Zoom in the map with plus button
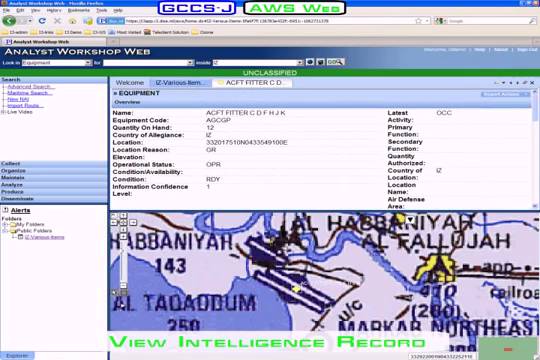The height and width of the screenshot is (360, 540). click(x=123, y=237)
